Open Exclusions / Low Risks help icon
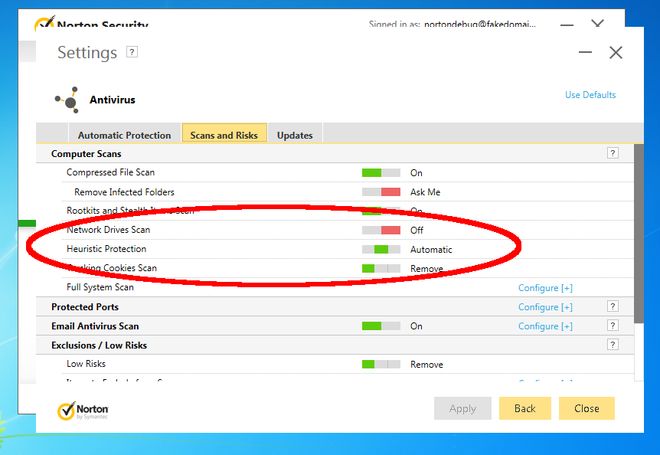Screen dimensions: 660x455 coord(612,345)
